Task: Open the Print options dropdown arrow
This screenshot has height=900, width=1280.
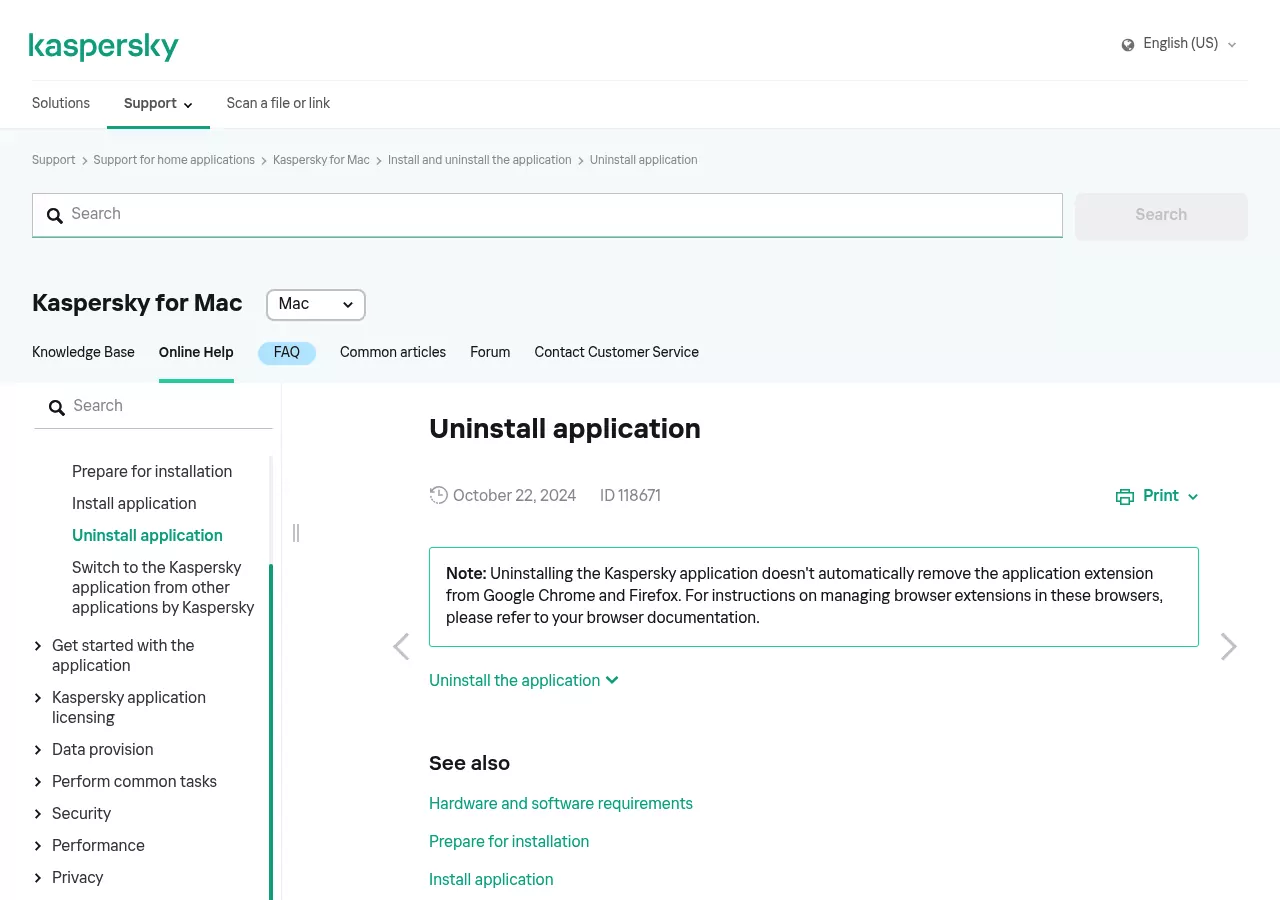Action: (1193, 497)
